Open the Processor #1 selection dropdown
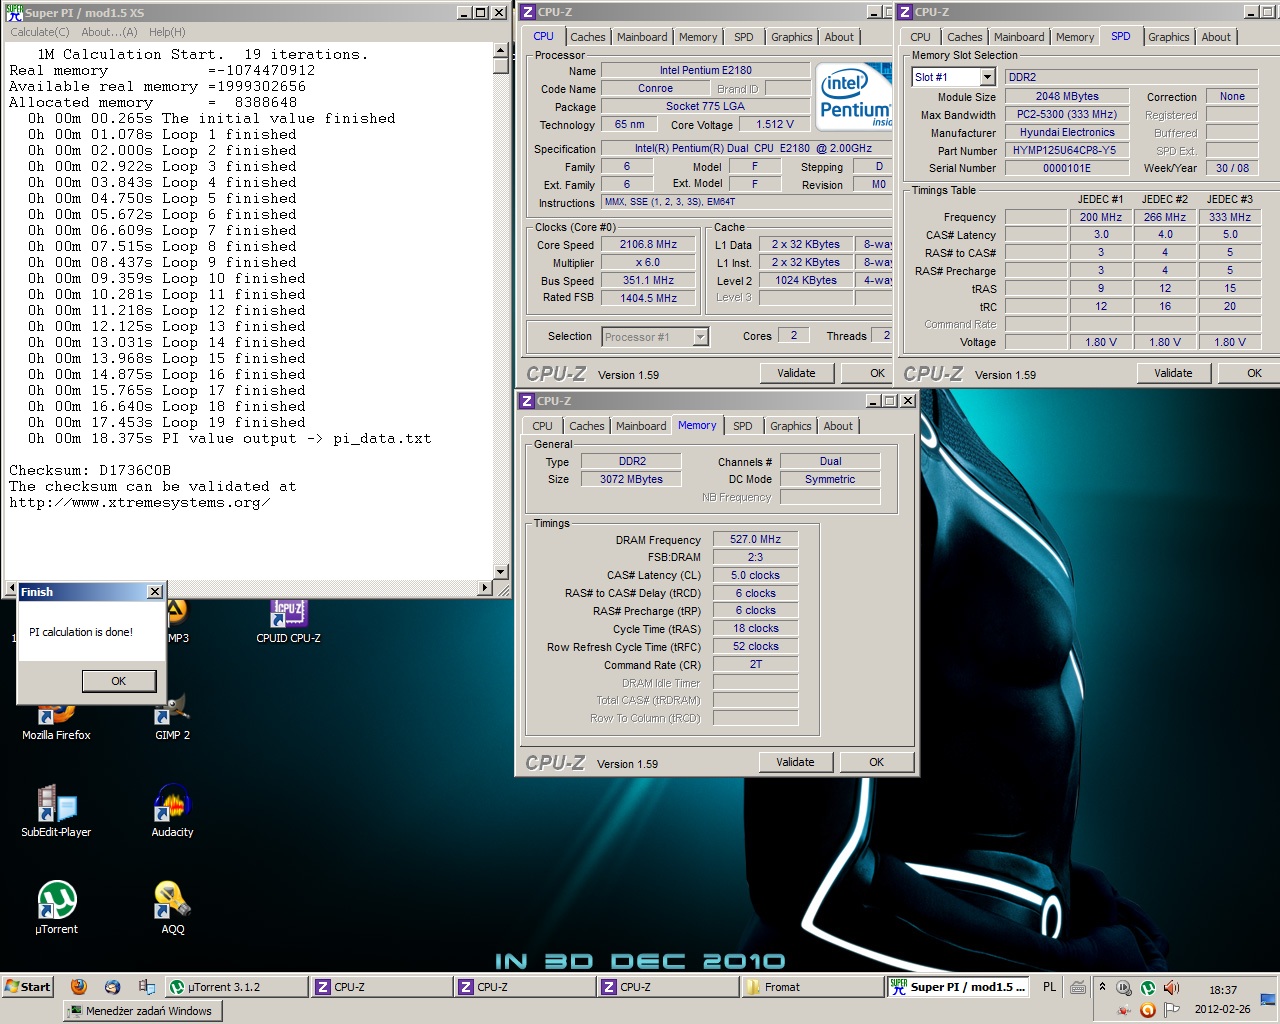 [x=700, y=337]
